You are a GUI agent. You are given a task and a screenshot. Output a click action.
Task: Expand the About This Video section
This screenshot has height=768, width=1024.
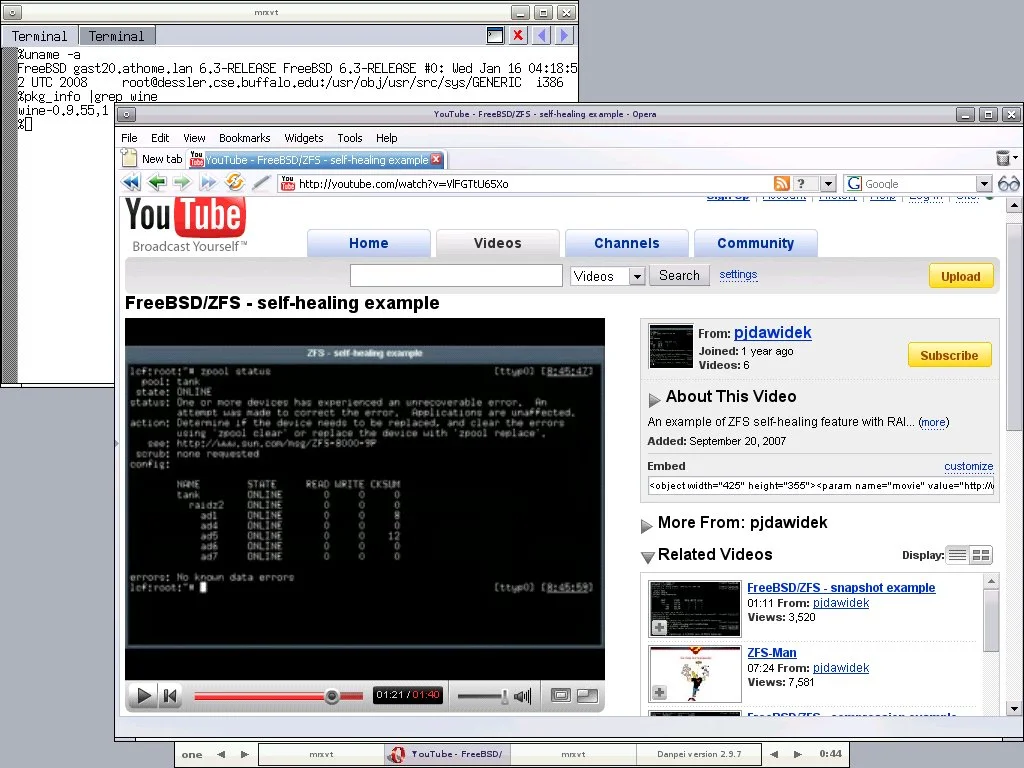654,399
